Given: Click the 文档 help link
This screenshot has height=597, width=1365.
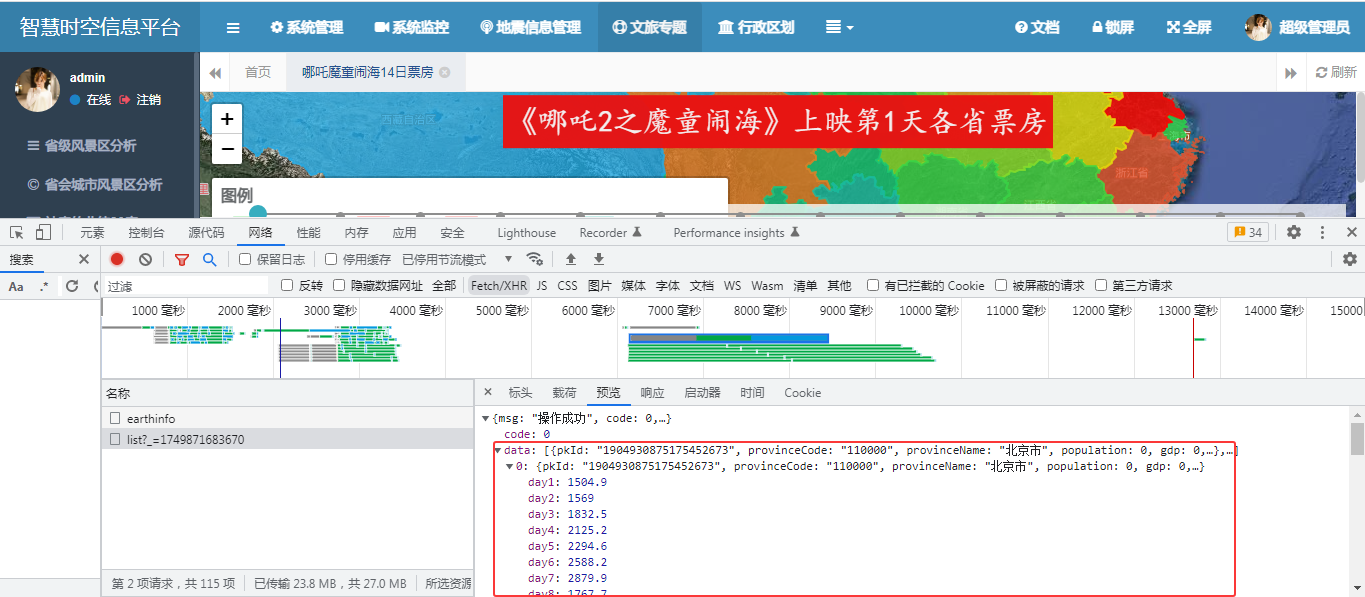Looking at the screenshot, I should [1036, 27].
